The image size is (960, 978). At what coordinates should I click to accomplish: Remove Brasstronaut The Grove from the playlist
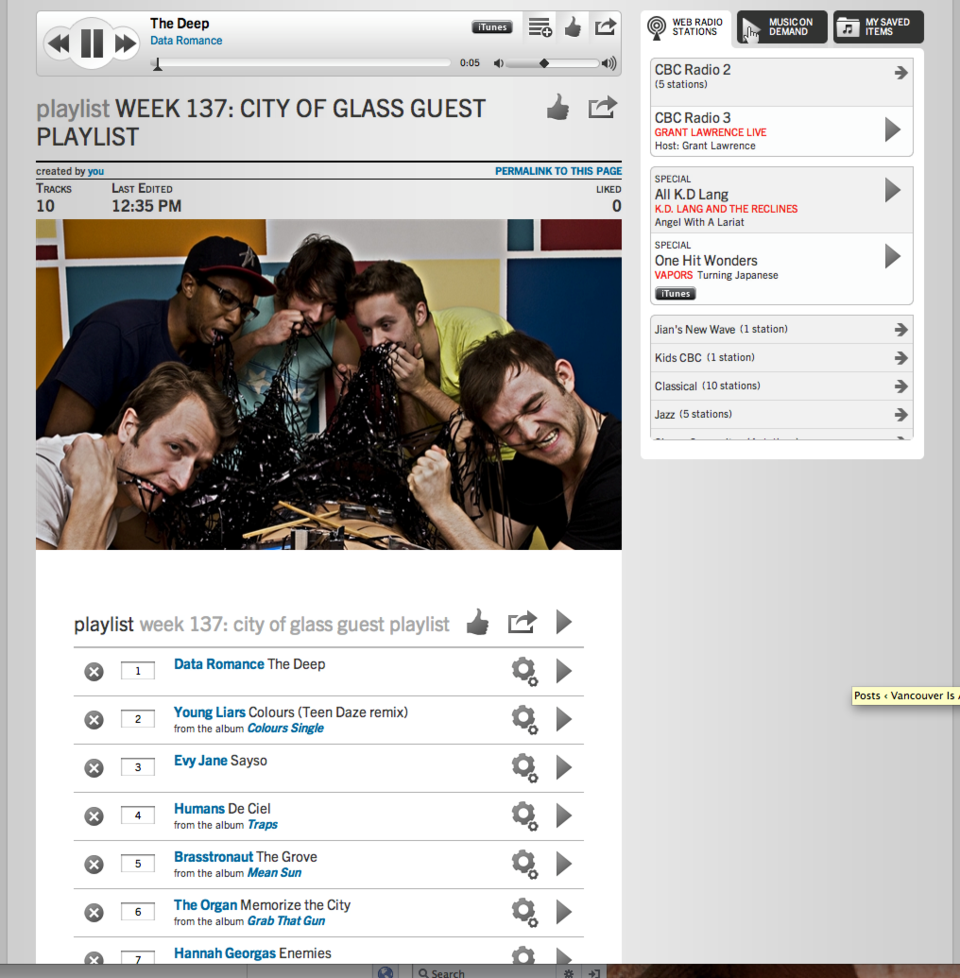pos(94,864)
